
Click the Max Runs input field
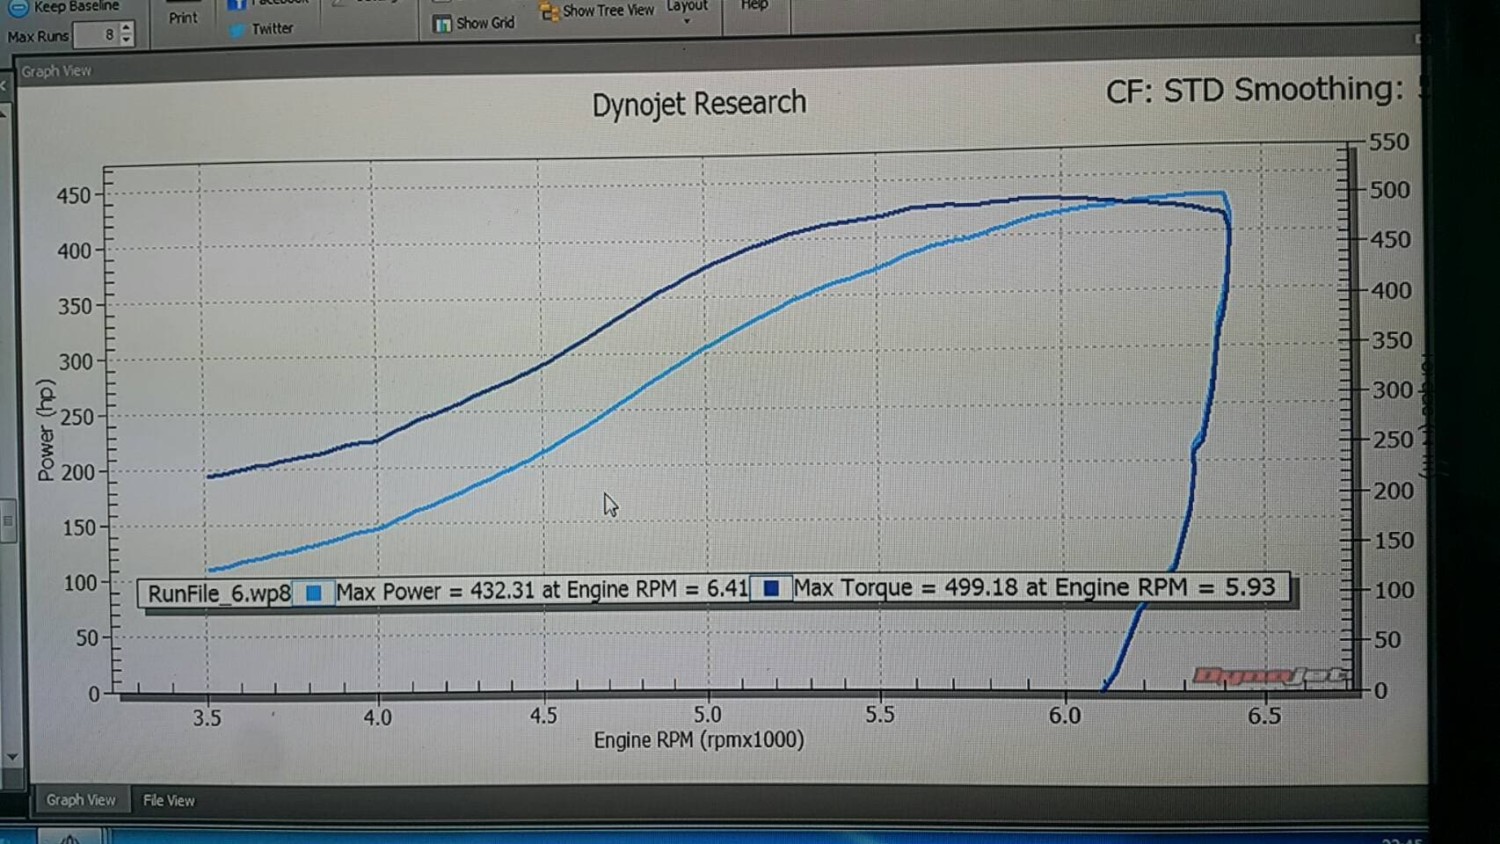[x=96, y=35]
